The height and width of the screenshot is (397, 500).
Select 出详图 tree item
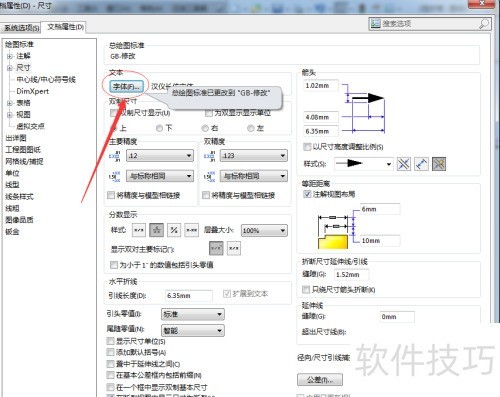[16, 138]
